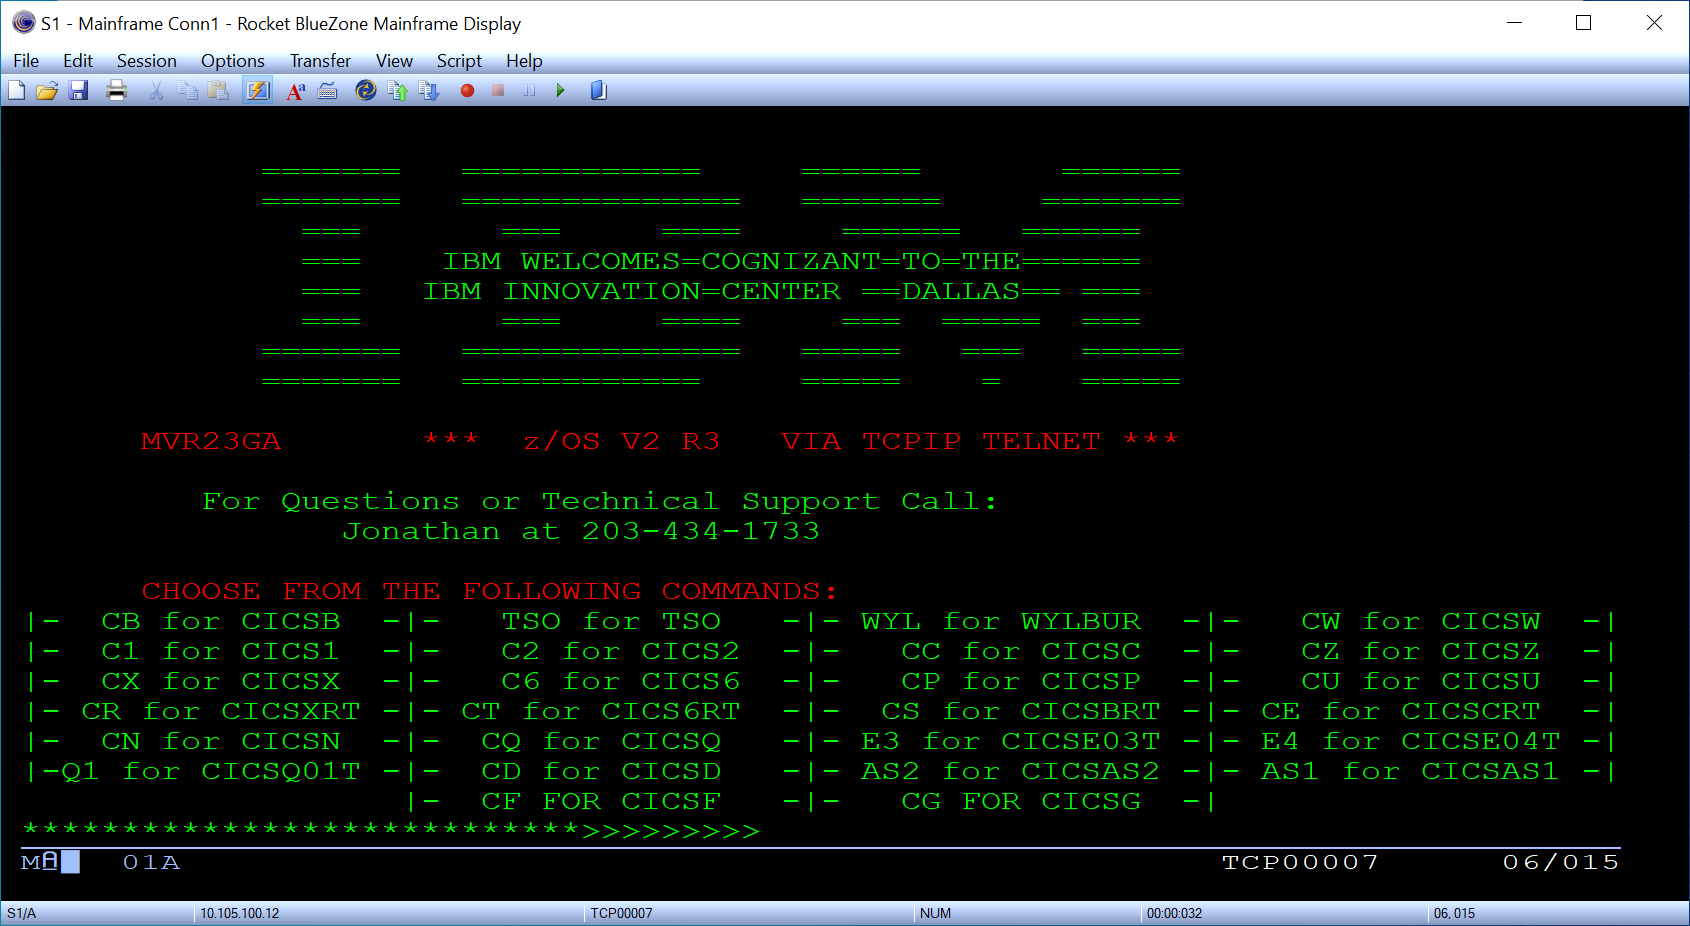Click the NUM indicator in status bar
The width and height of the screenshot is (1690, 926).
[936, 914]
